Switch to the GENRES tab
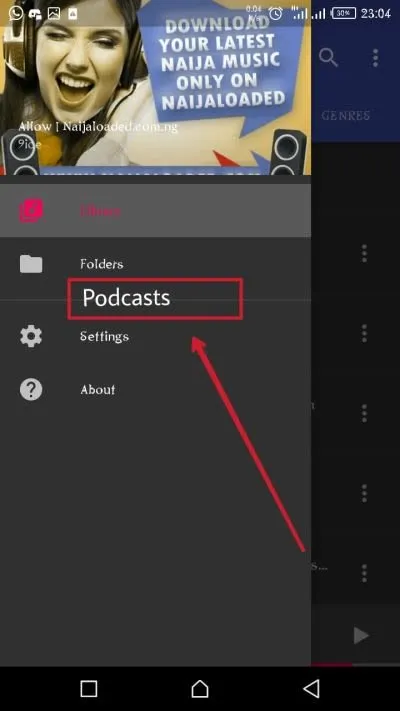This screenshot has width=400, height=711. [346, 116]
